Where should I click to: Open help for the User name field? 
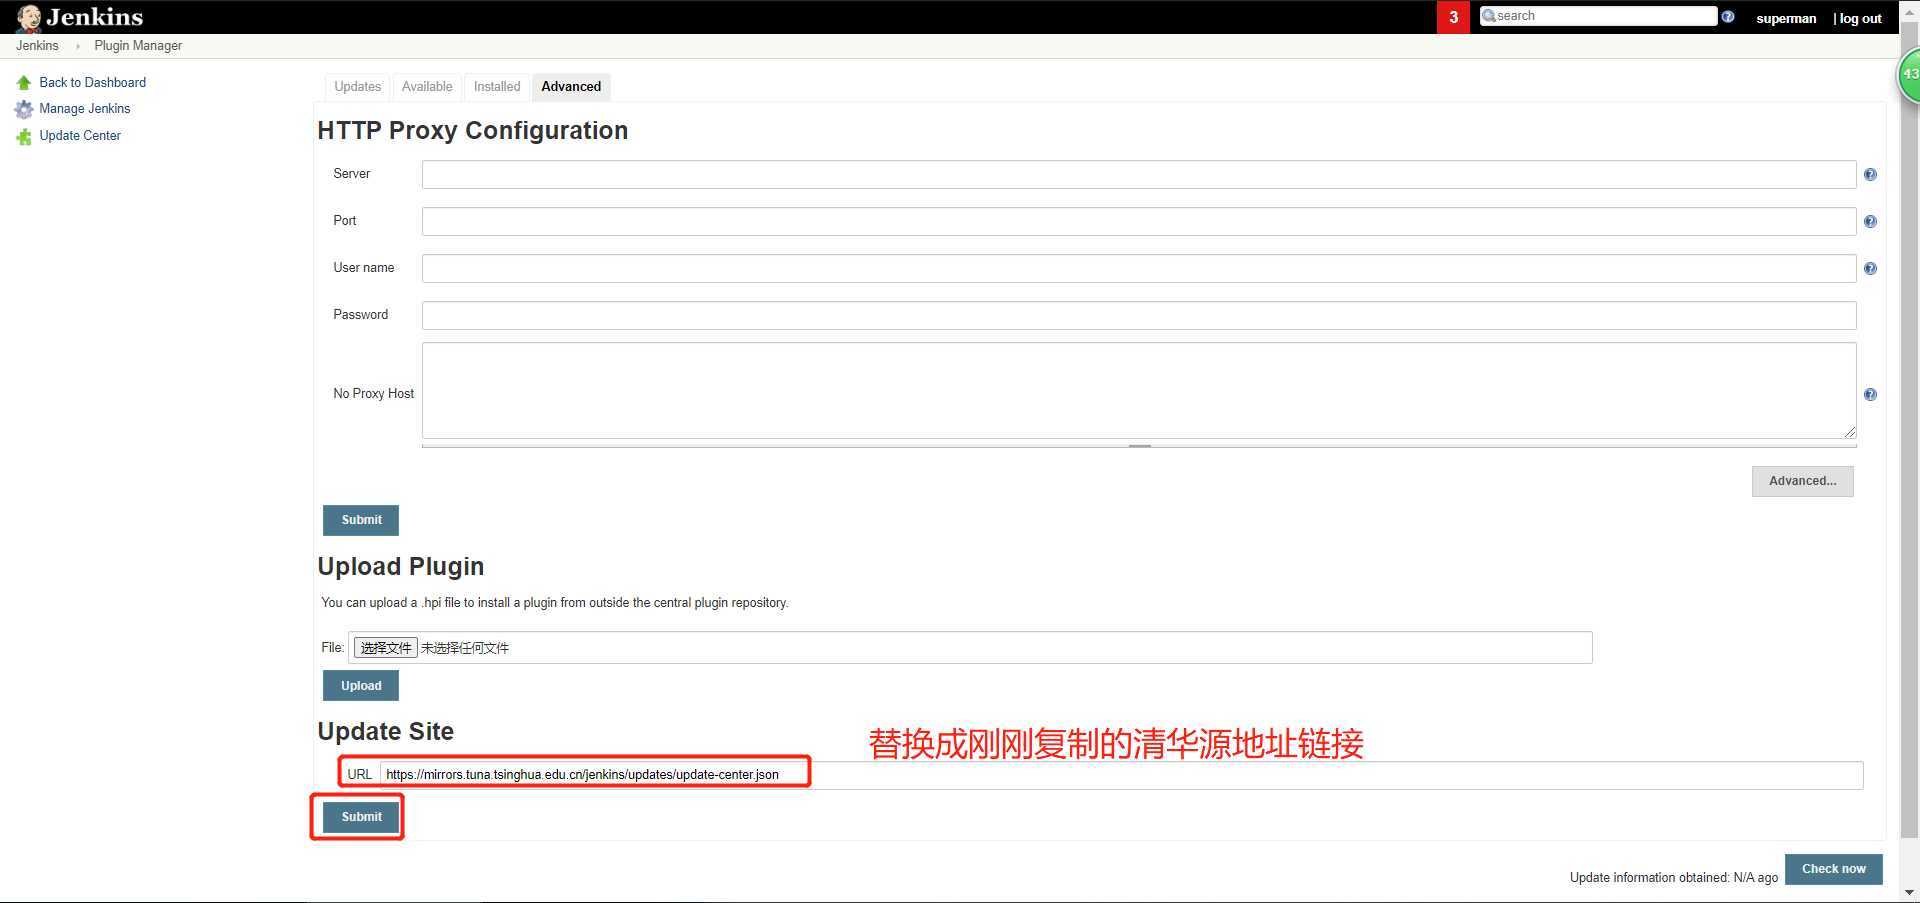tap(1870, 269)
